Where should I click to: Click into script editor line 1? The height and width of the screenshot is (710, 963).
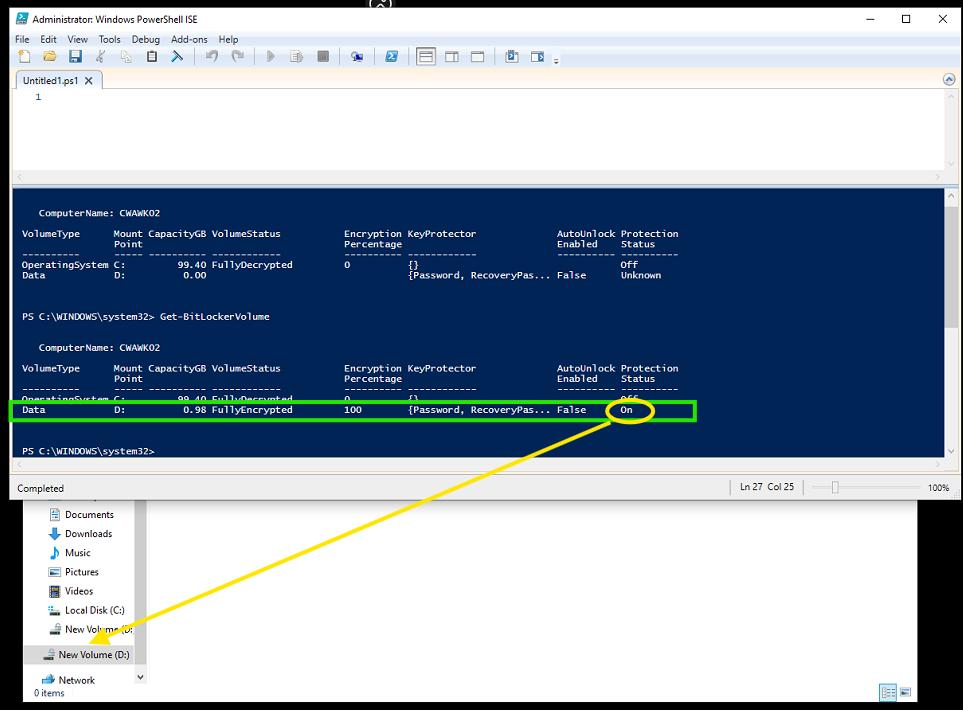[491, 97]
